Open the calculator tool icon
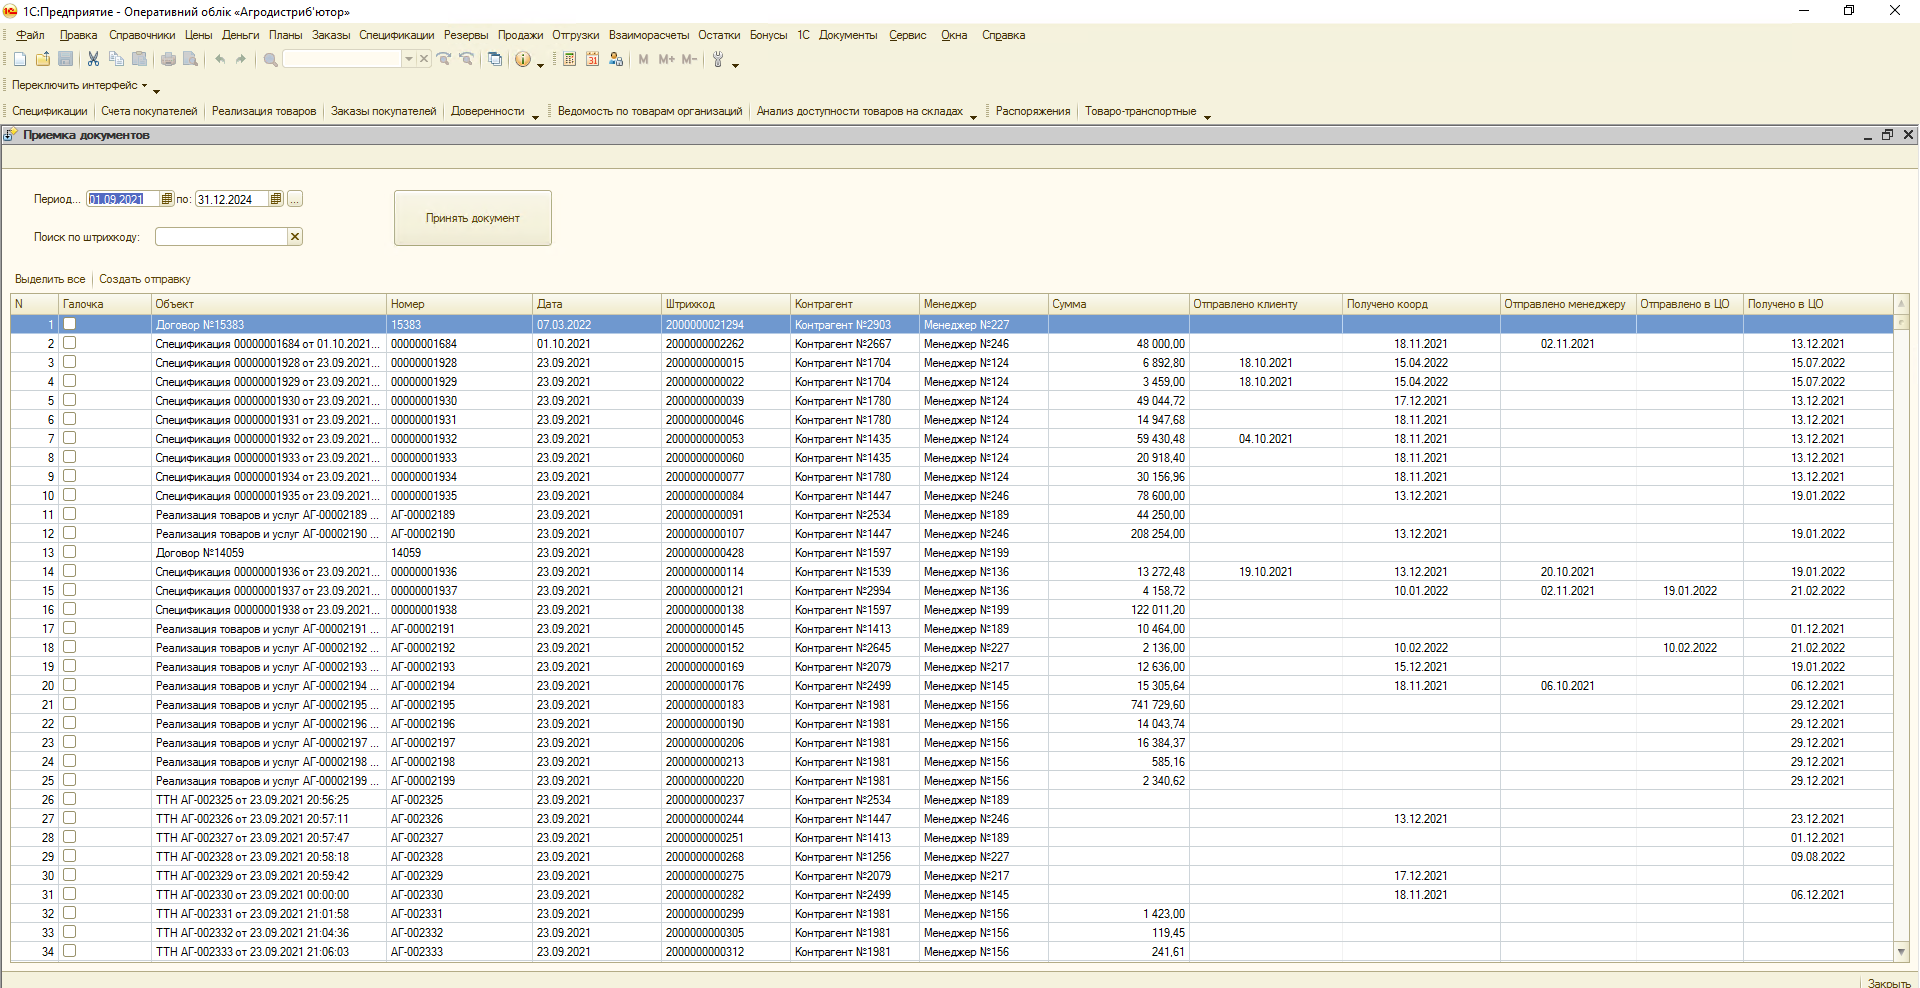This screenshot has width=1920, height=988. (569, 60)
